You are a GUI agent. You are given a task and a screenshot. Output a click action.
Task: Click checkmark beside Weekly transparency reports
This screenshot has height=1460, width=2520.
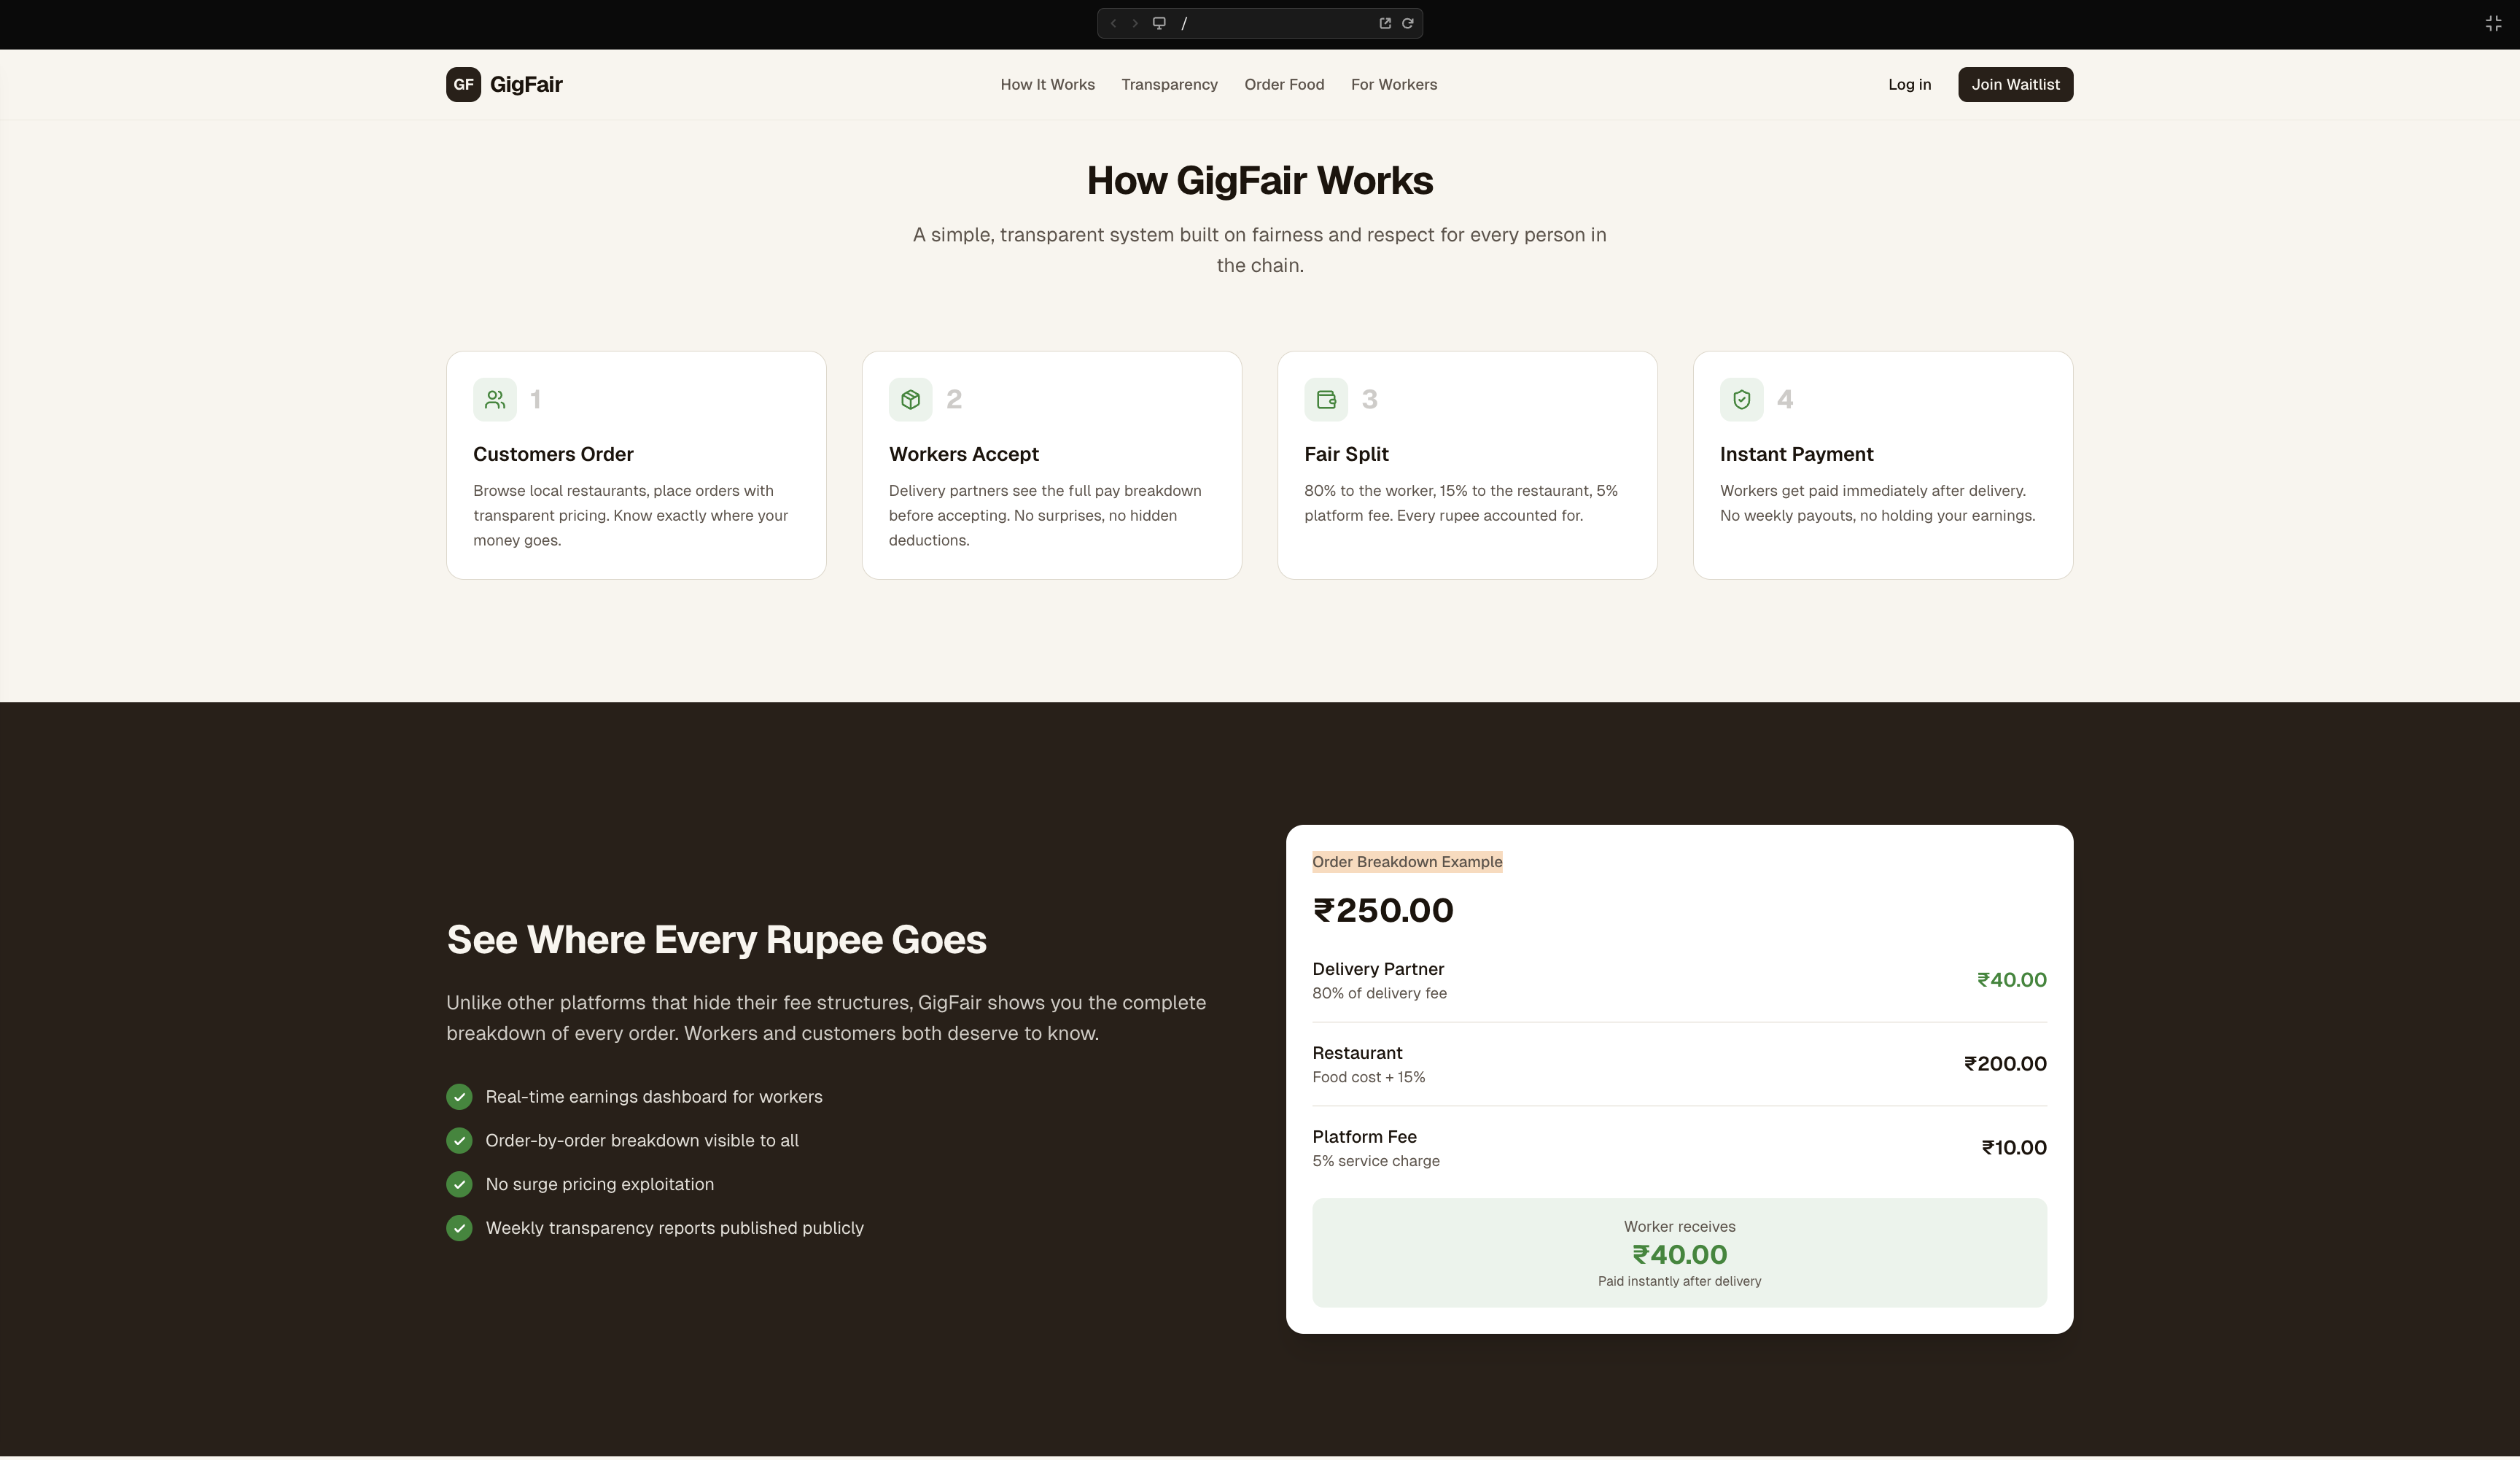point(459,1228)
